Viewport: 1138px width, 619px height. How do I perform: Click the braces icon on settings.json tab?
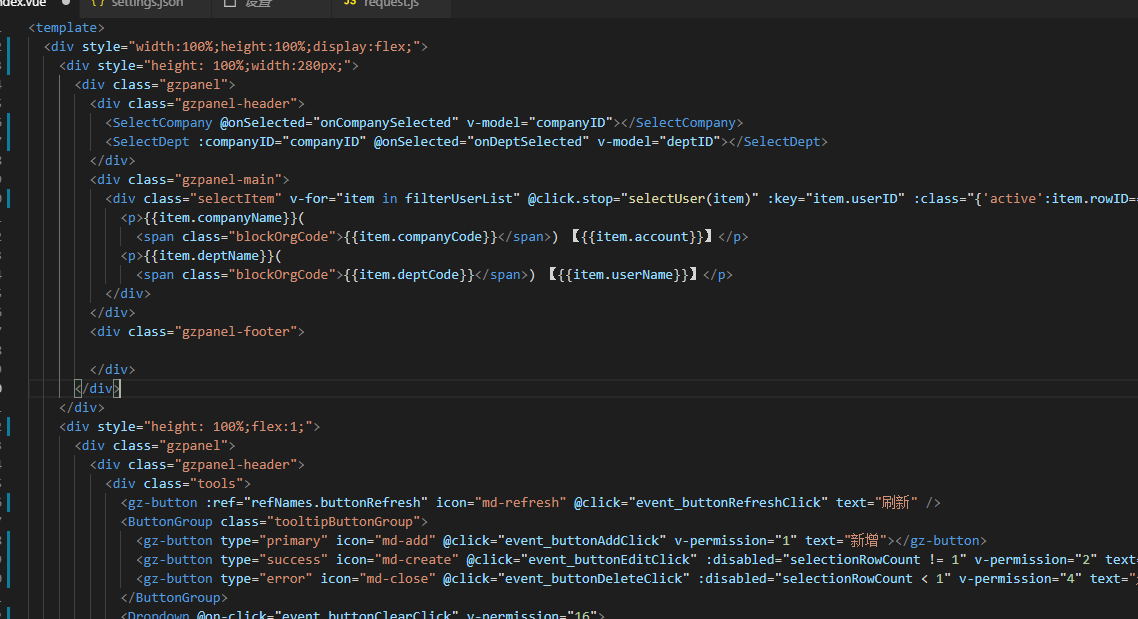point(97,3)
